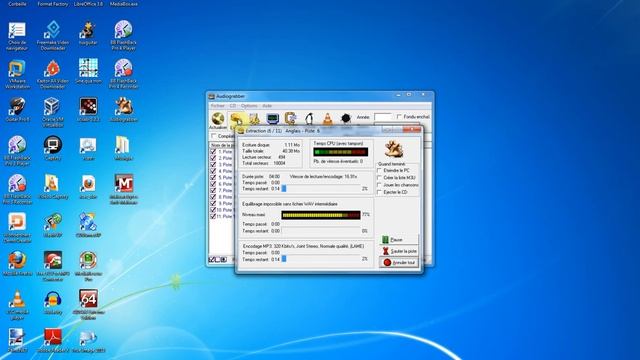Open the AIDA64 desktop shortcut
640x360 pixels.
[x=88, y=305]
